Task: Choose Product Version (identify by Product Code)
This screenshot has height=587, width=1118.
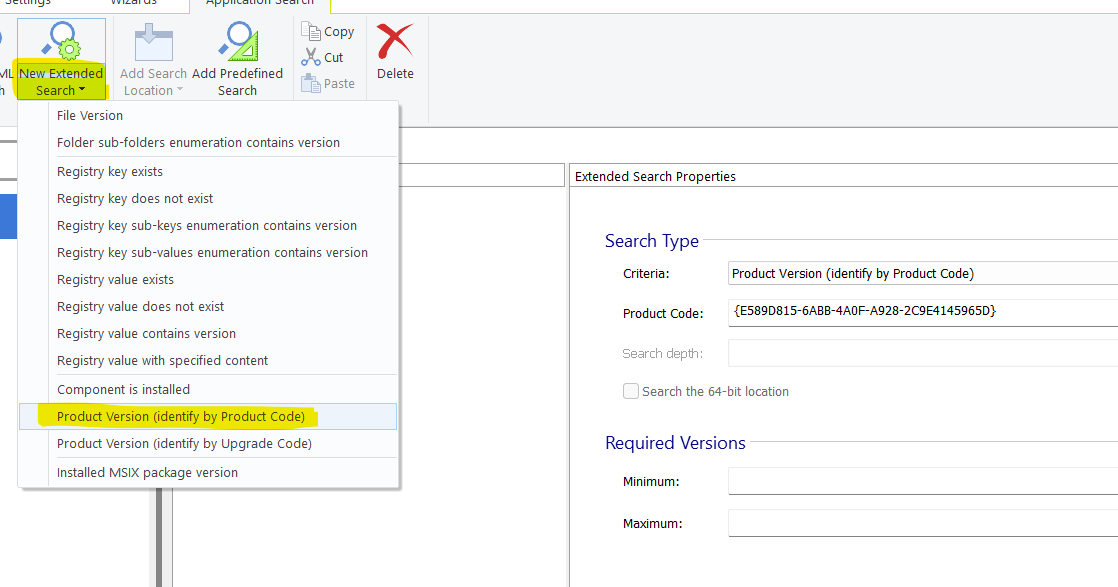Action: point(181,416)
